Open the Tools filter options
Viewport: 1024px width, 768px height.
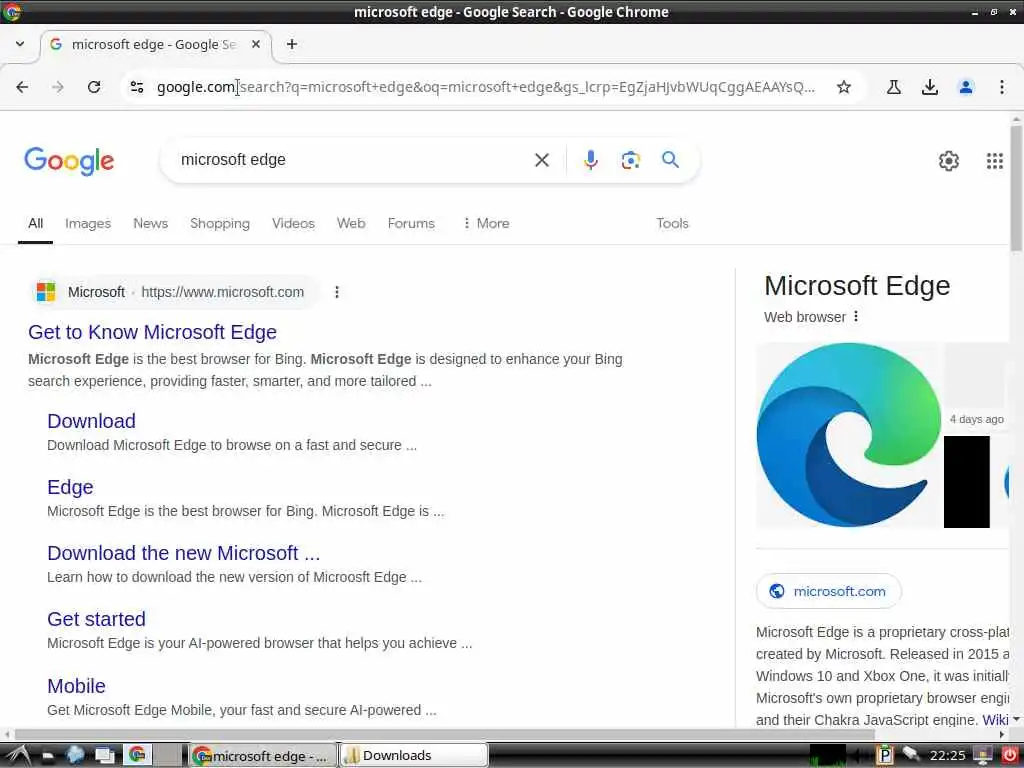pos(672,223)
